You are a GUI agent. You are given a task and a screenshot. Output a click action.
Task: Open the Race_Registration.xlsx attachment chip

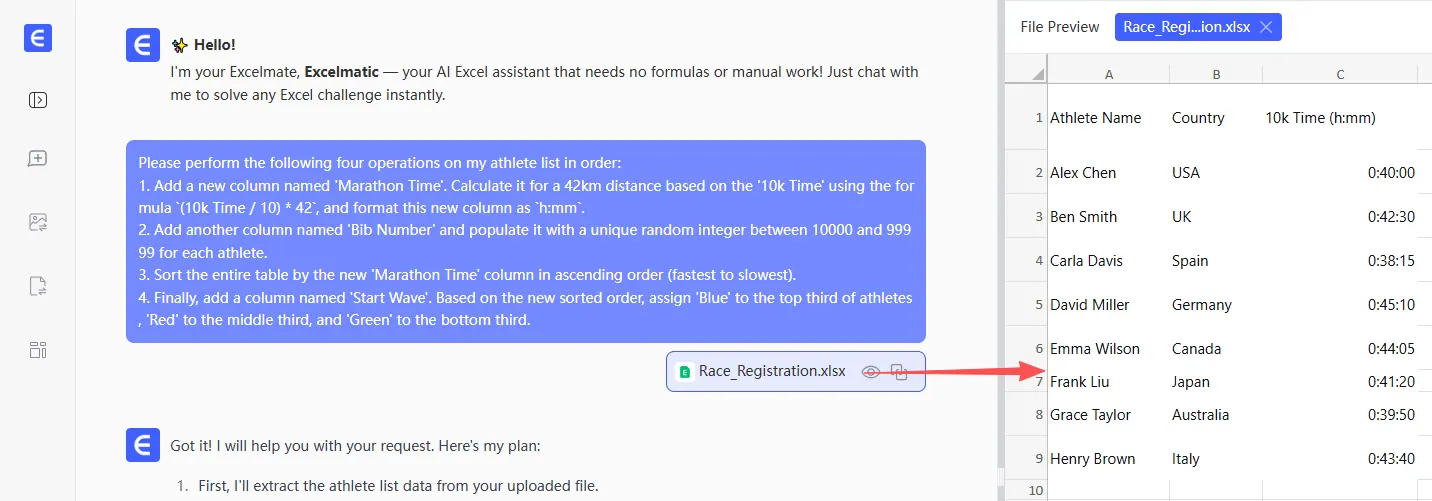[771, 372]
